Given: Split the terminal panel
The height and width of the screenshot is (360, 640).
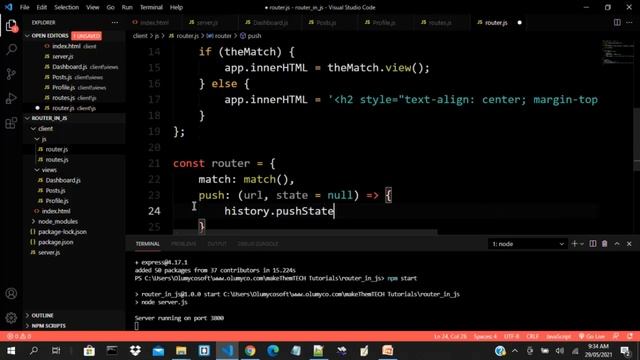Looking at the screenshot, I should 593,244.
